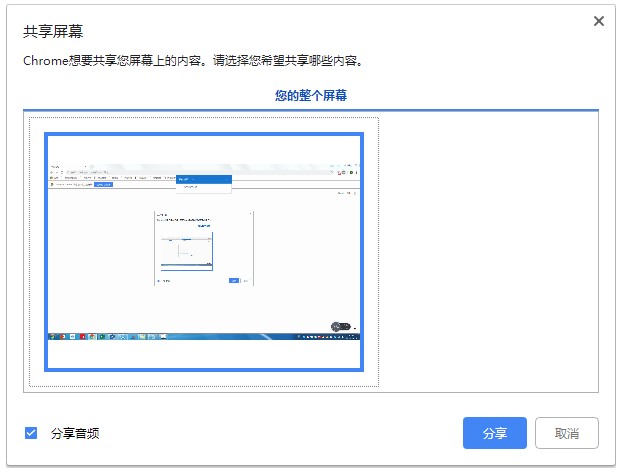Click the blue dropdown menu inside the preview
Screen dimensions: 622x474
[x=204, y=180]
